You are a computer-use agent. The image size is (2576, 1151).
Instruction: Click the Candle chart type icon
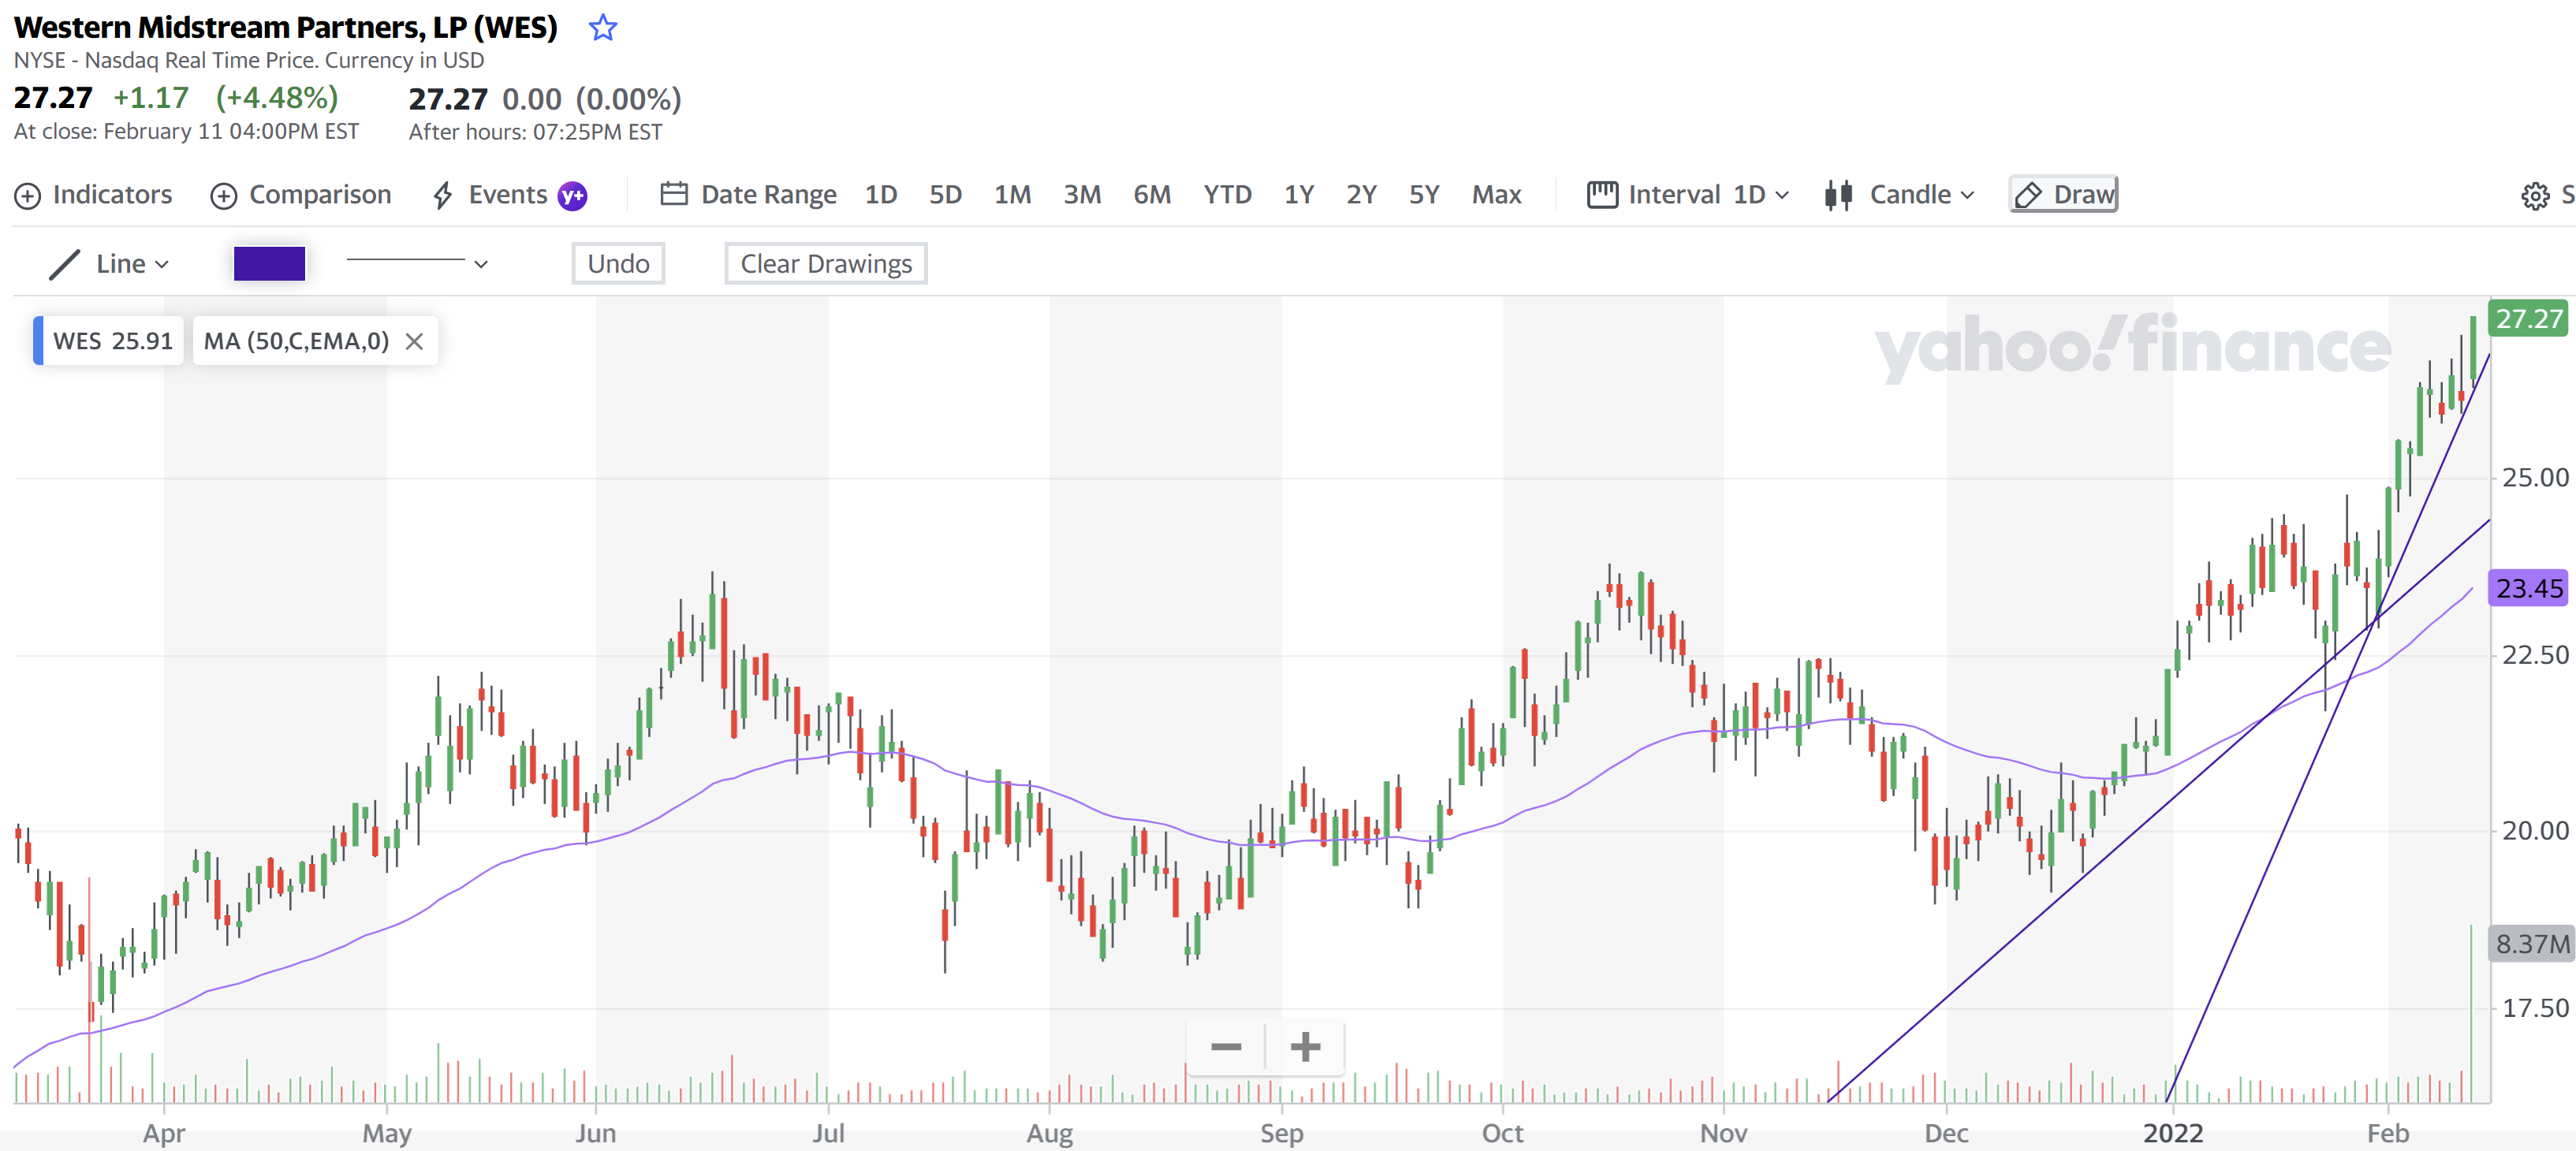[1838, 195]
